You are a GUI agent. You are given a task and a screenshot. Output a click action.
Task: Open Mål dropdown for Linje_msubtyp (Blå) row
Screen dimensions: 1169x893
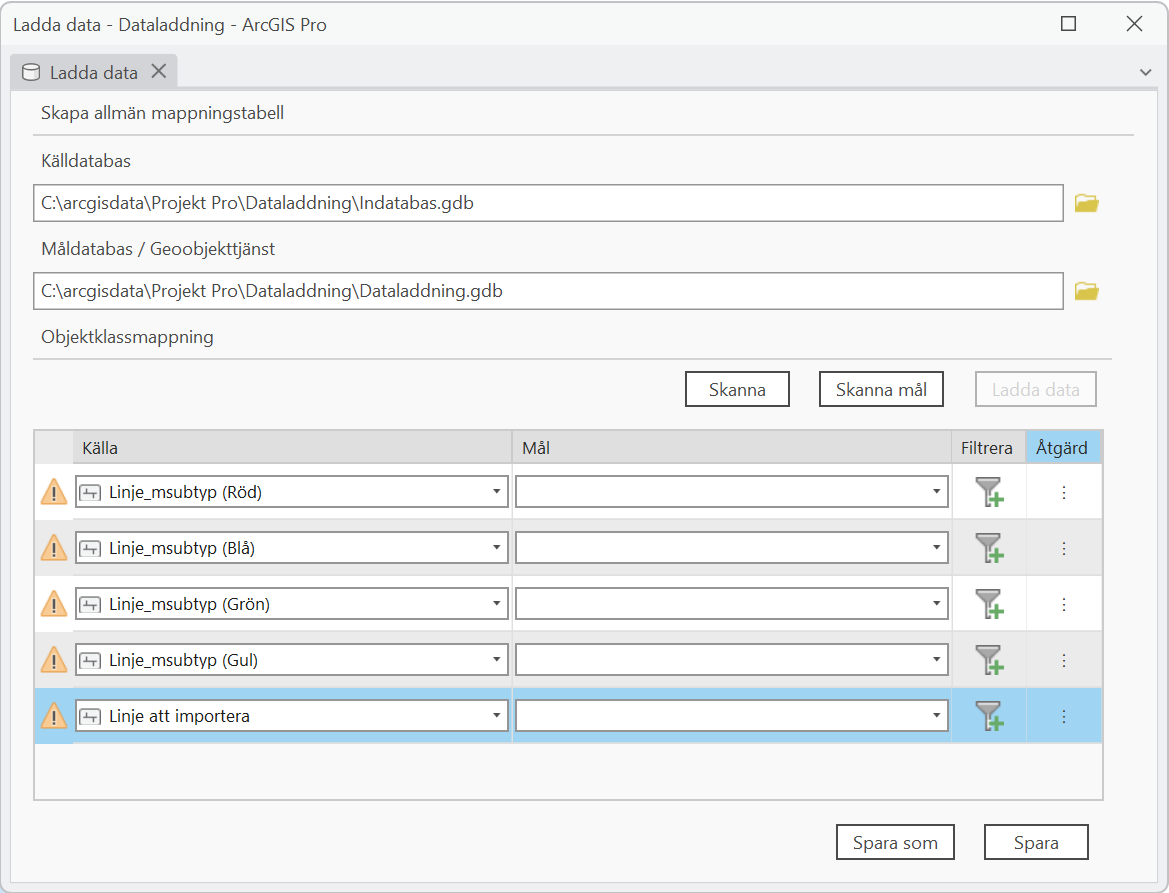pos(936,548)
